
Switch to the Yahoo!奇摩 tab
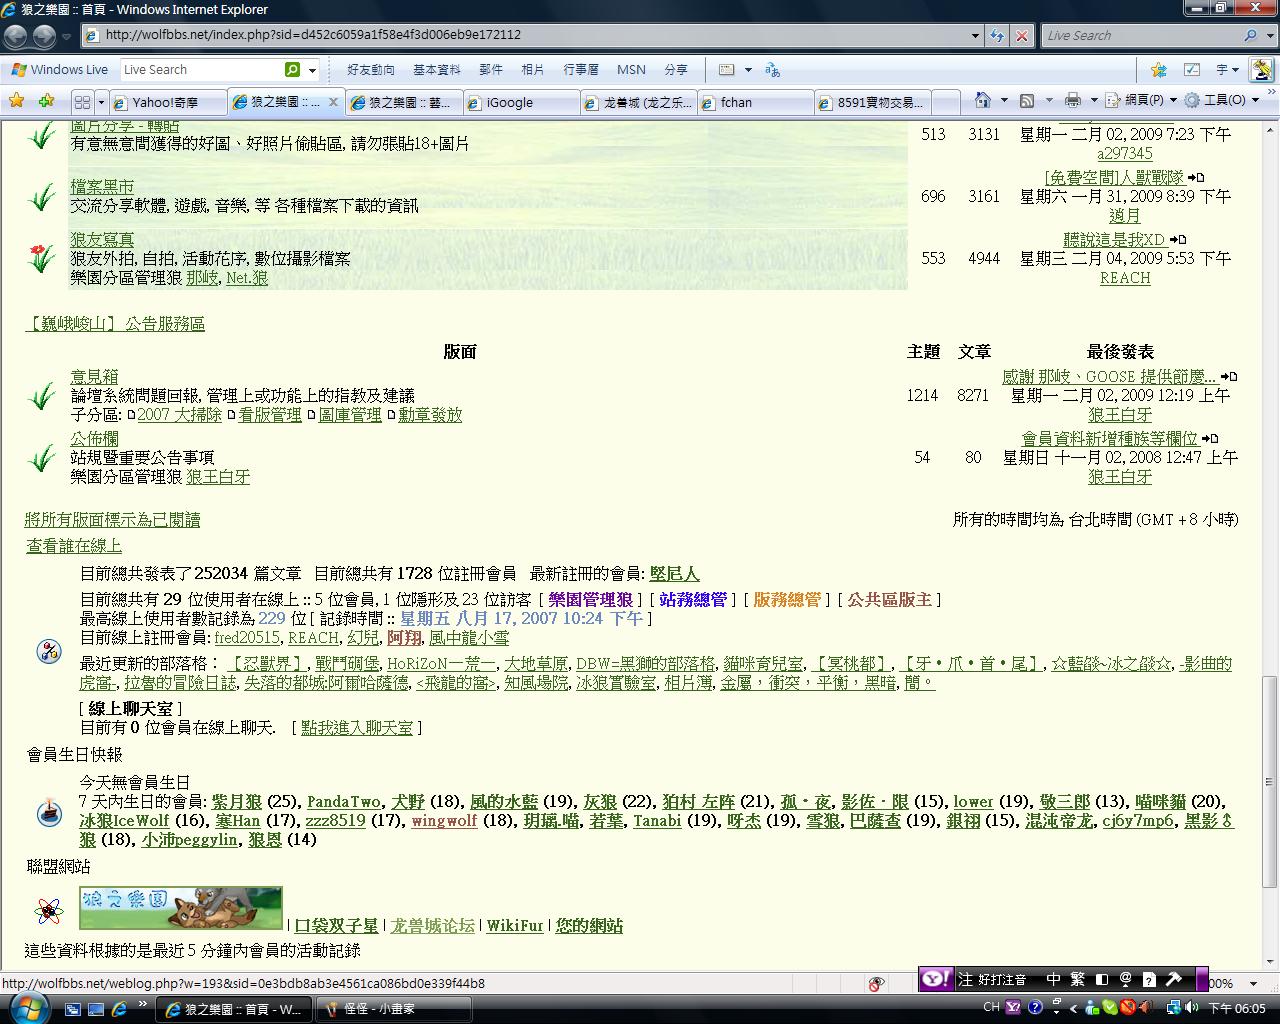165,102
